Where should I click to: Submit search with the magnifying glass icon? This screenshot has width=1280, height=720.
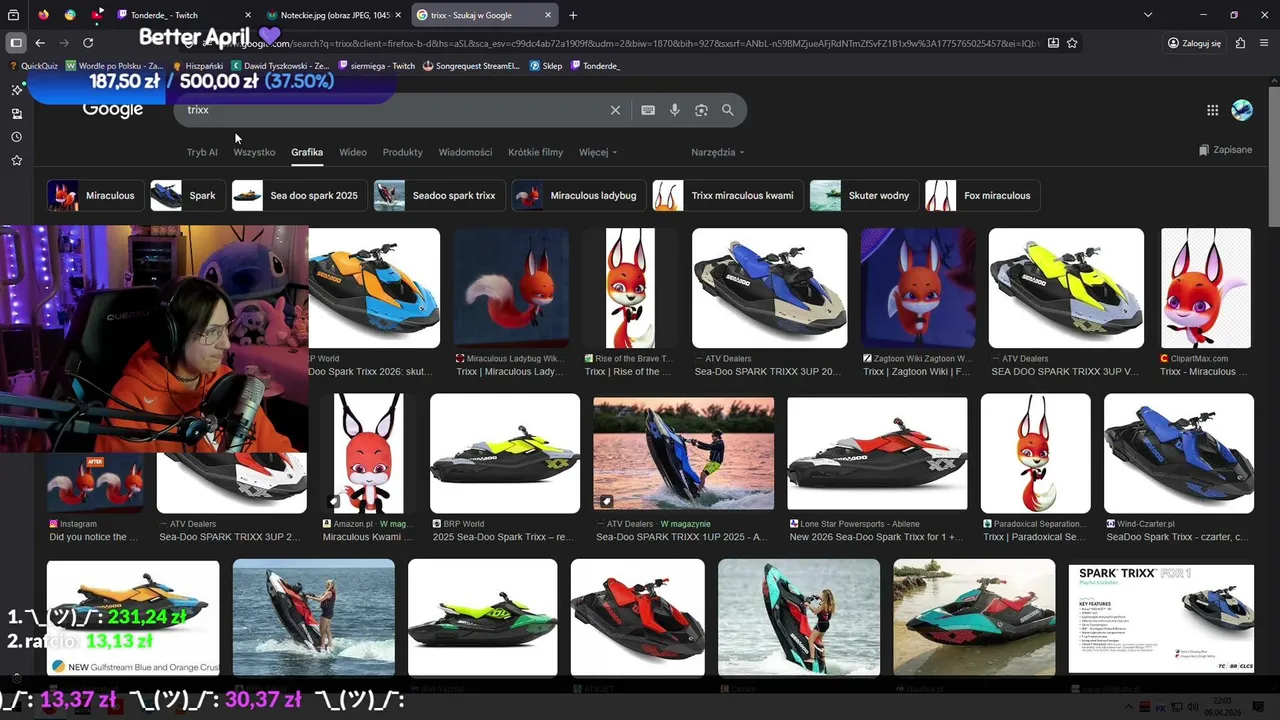point(728,110)
